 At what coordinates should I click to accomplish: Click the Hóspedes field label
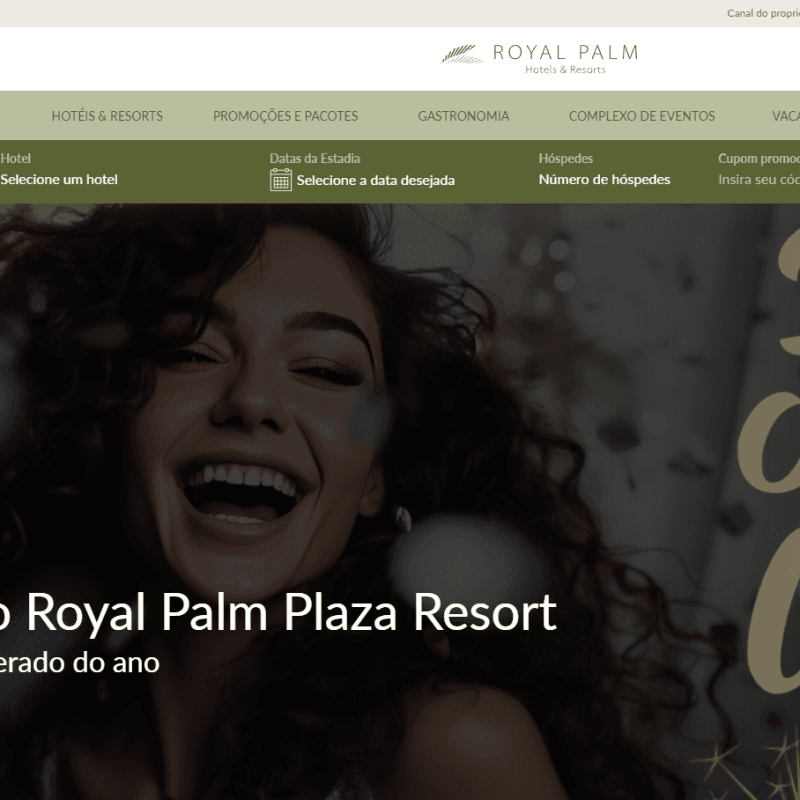[566, 159]
